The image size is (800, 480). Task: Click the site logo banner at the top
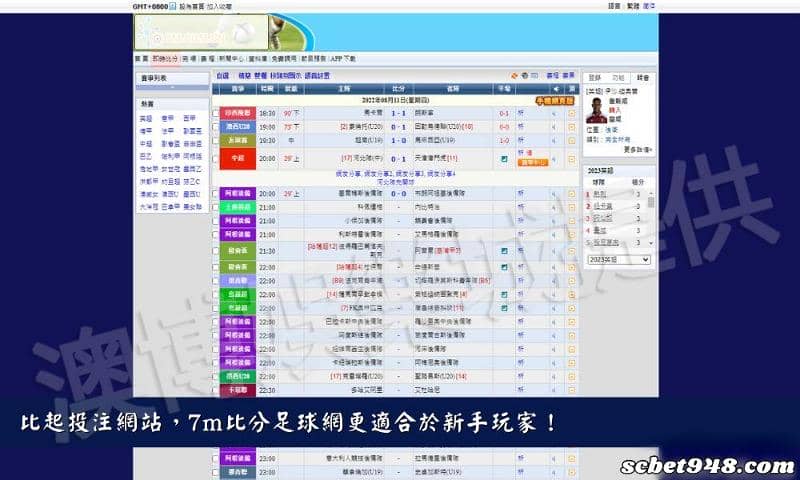pos(201,32)
